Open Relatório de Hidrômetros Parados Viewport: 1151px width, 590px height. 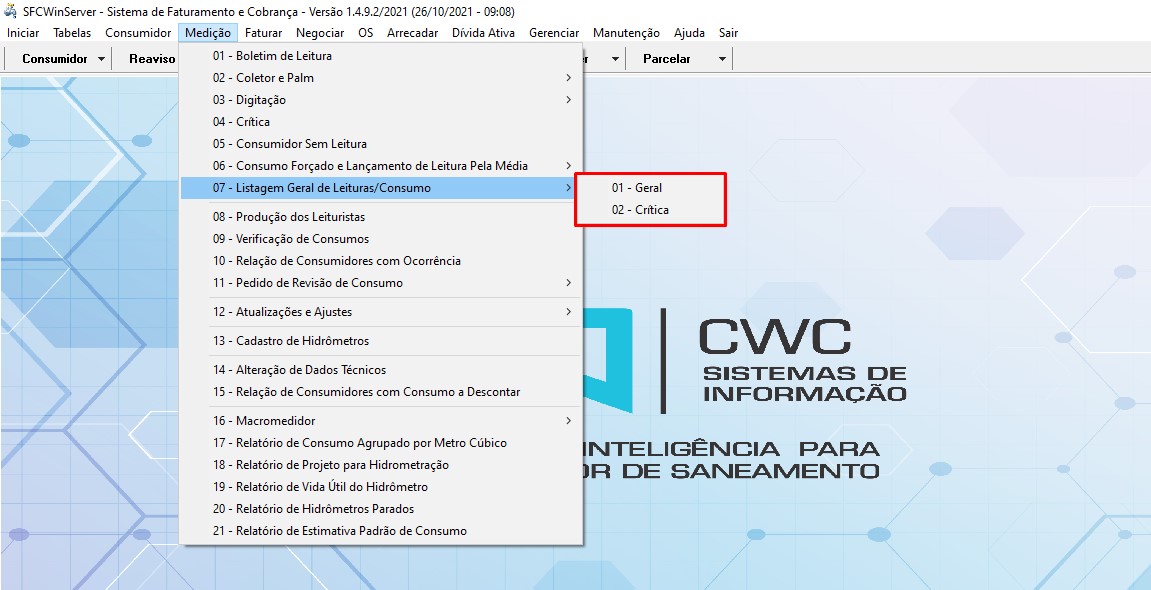[x=313, y=509]
